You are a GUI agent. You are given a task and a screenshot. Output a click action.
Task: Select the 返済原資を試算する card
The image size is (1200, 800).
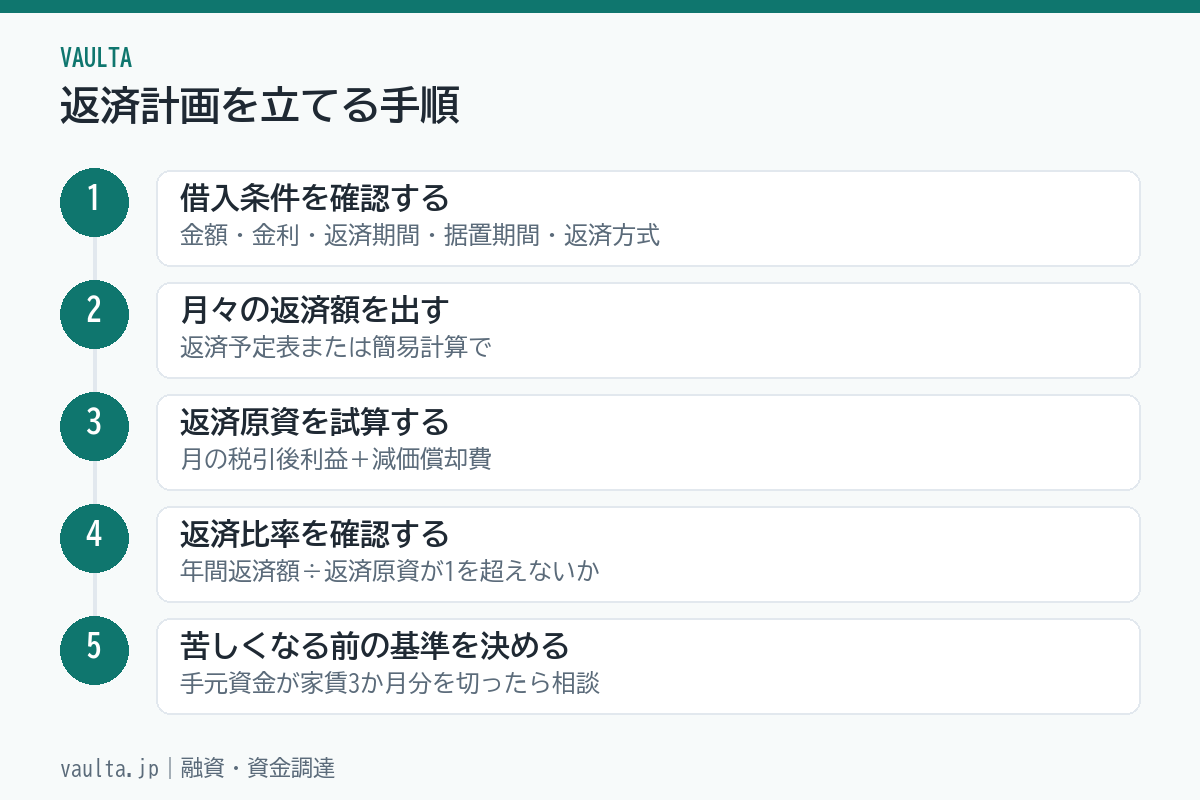click(648, 442)
